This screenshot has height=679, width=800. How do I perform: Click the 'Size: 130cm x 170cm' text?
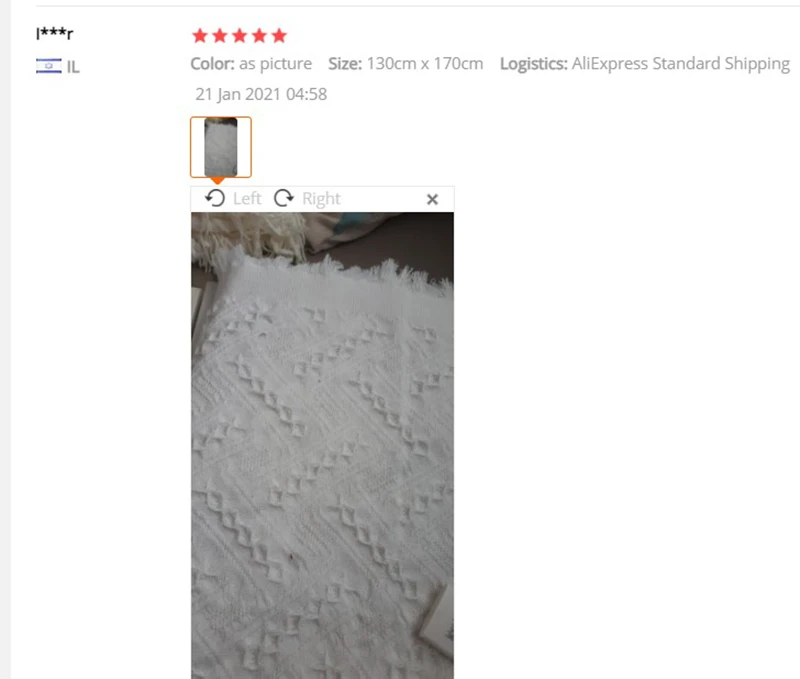(x=406, y=64)
